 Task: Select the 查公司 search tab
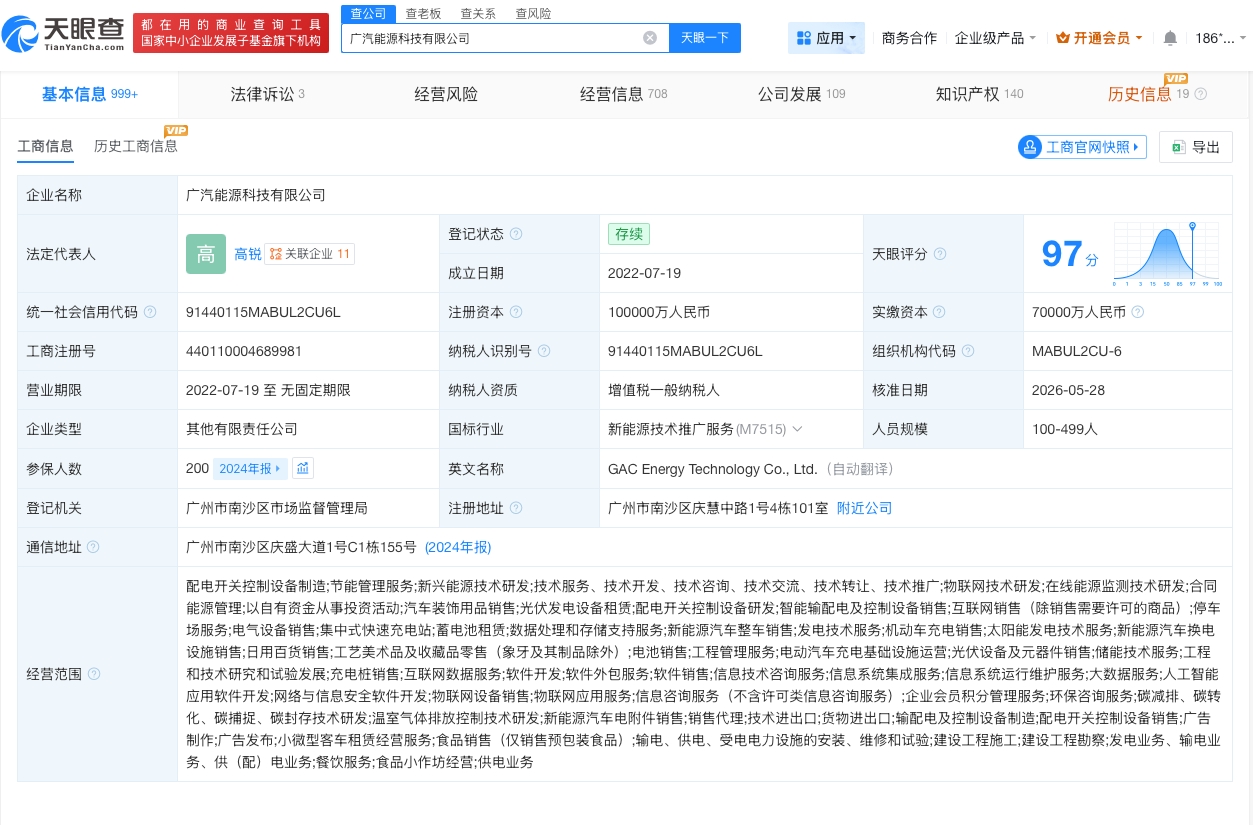pos(368,13)
